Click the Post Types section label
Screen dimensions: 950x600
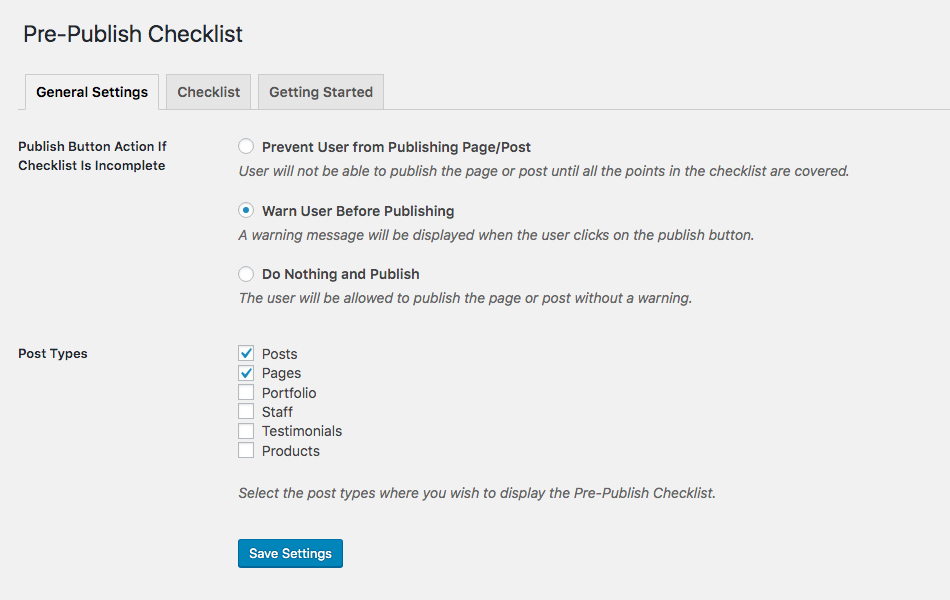(x=53, y=353)
